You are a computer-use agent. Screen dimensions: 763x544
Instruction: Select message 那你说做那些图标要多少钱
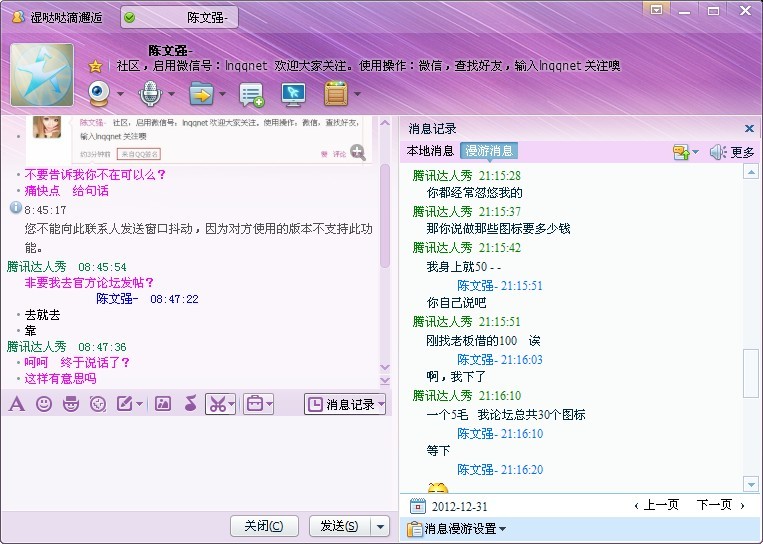tap(498, 229)
